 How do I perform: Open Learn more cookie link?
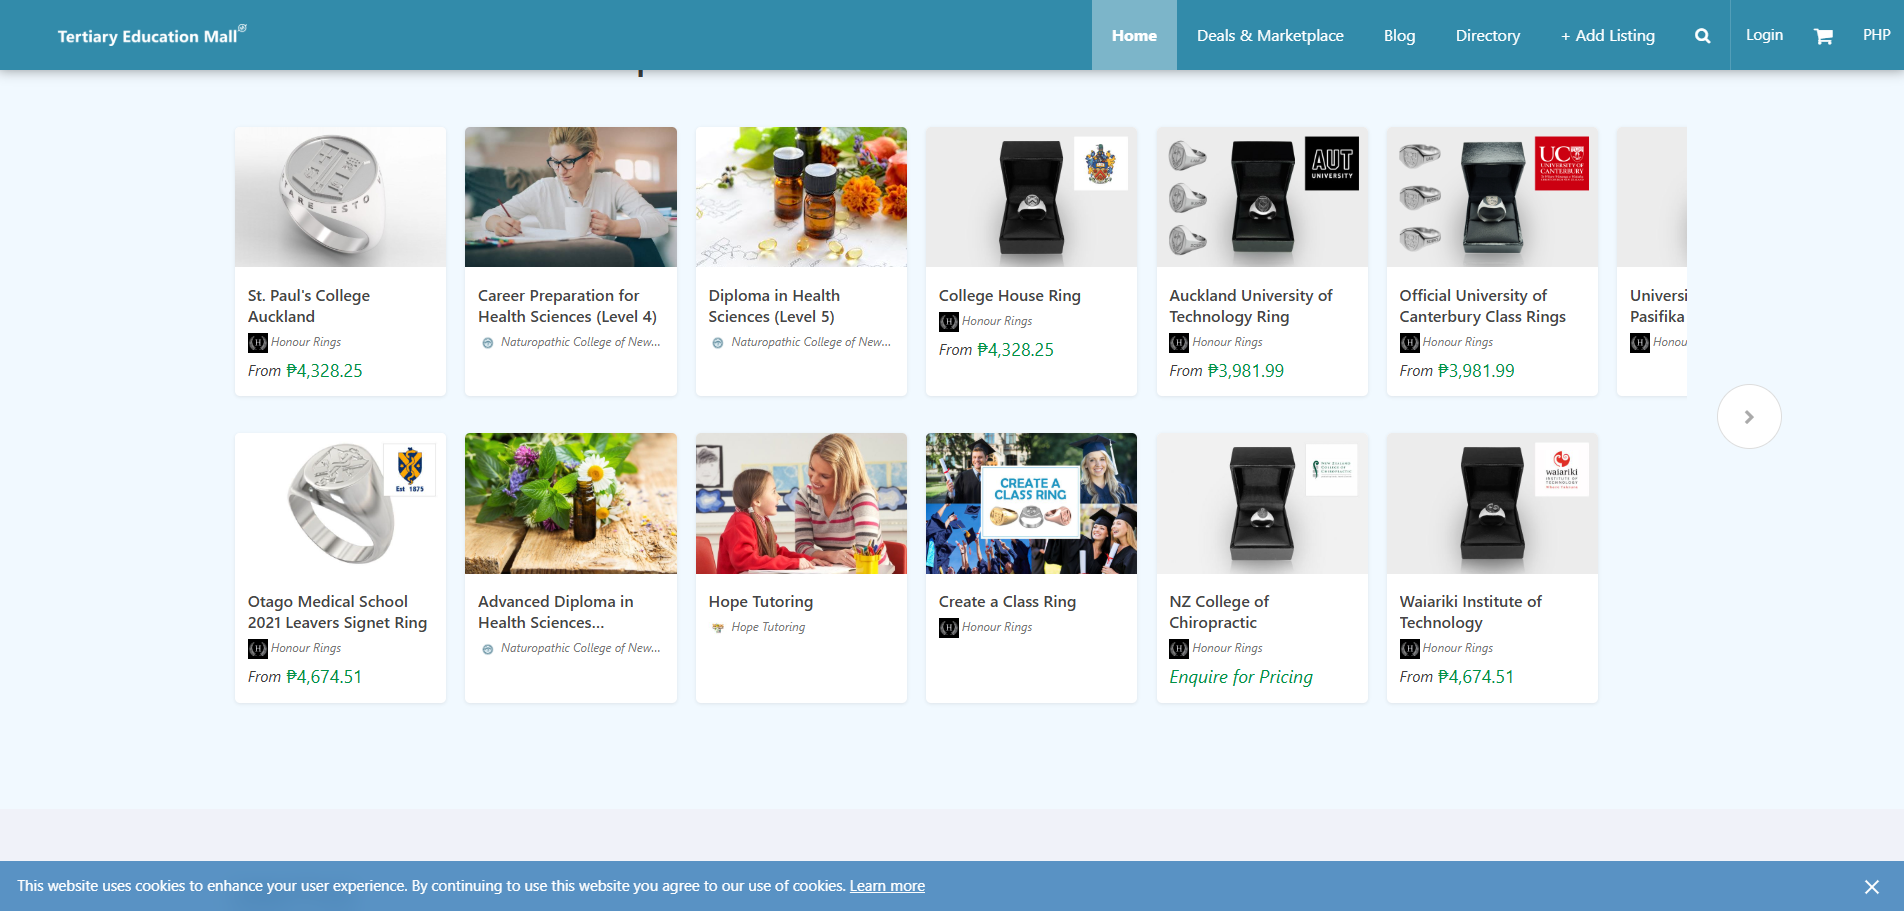(x=887, y=886)
